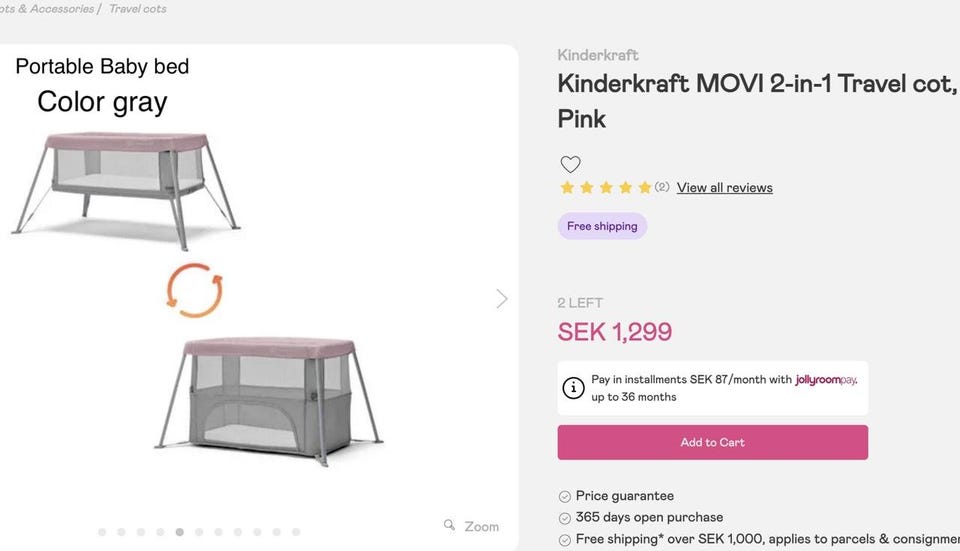
Task: Click the 365 days open purchase checkmark
Action: (x=565, y=518)
